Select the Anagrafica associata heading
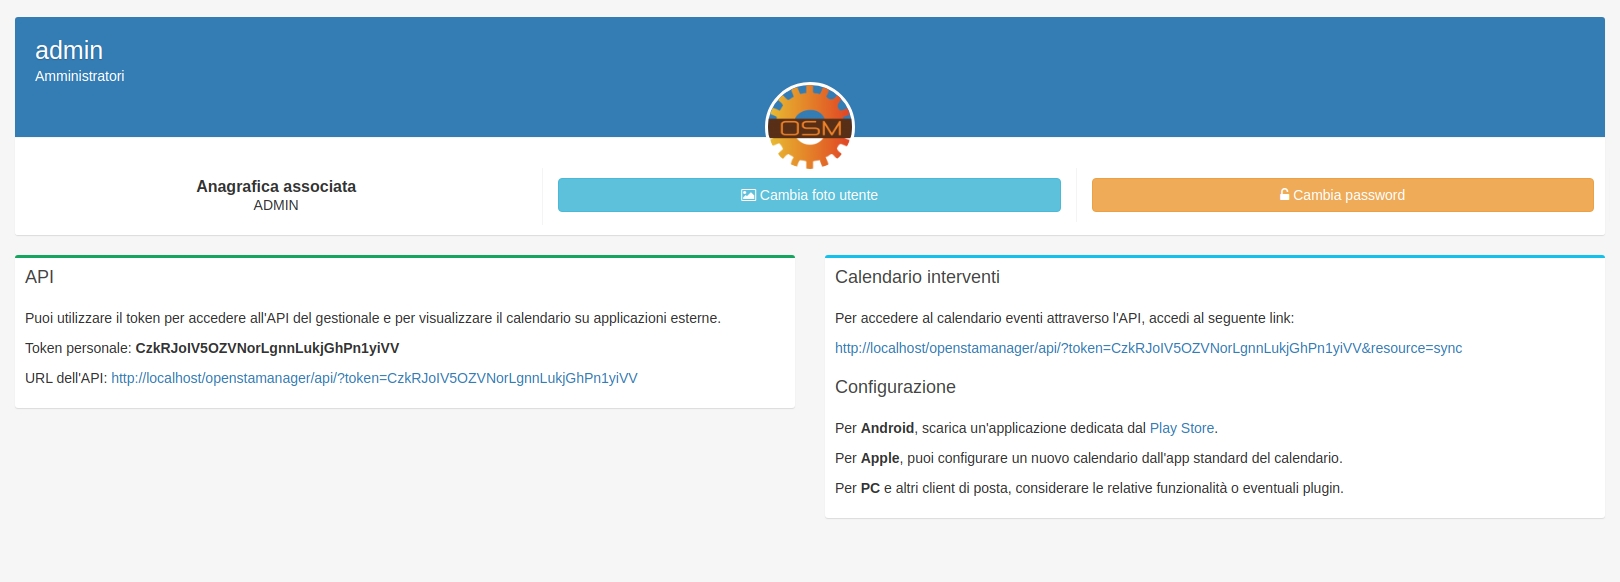Image resolution: width=1620 pixels, height=582 pixels. point(276,186)
